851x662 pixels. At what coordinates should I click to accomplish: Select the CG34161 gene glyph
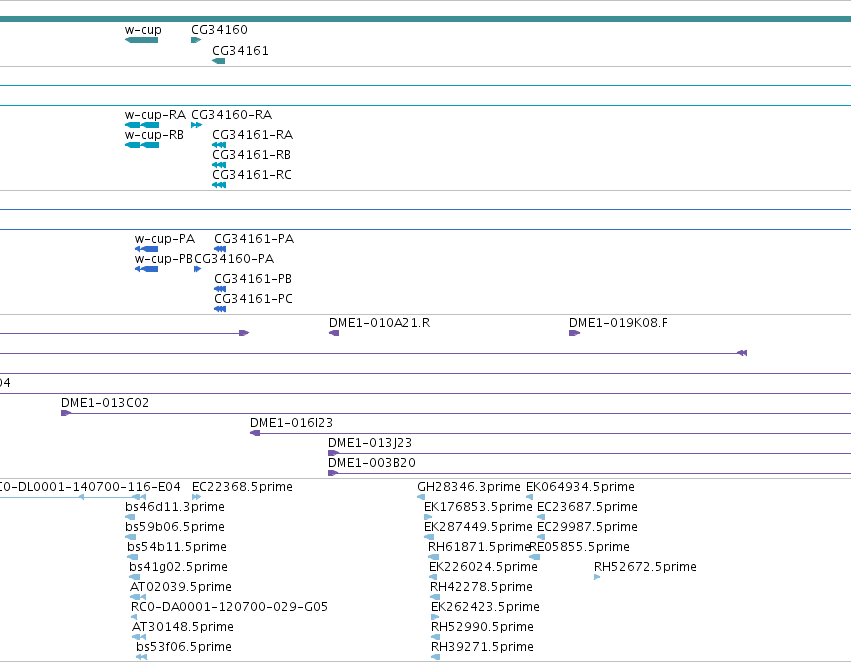click(219, 61)
